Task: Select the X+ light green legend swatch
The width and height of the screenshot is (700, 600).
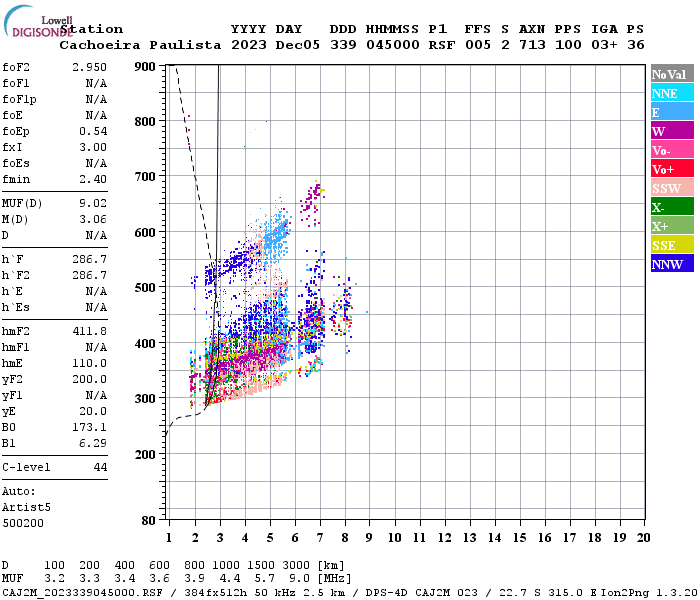Action: pos(672,226)
